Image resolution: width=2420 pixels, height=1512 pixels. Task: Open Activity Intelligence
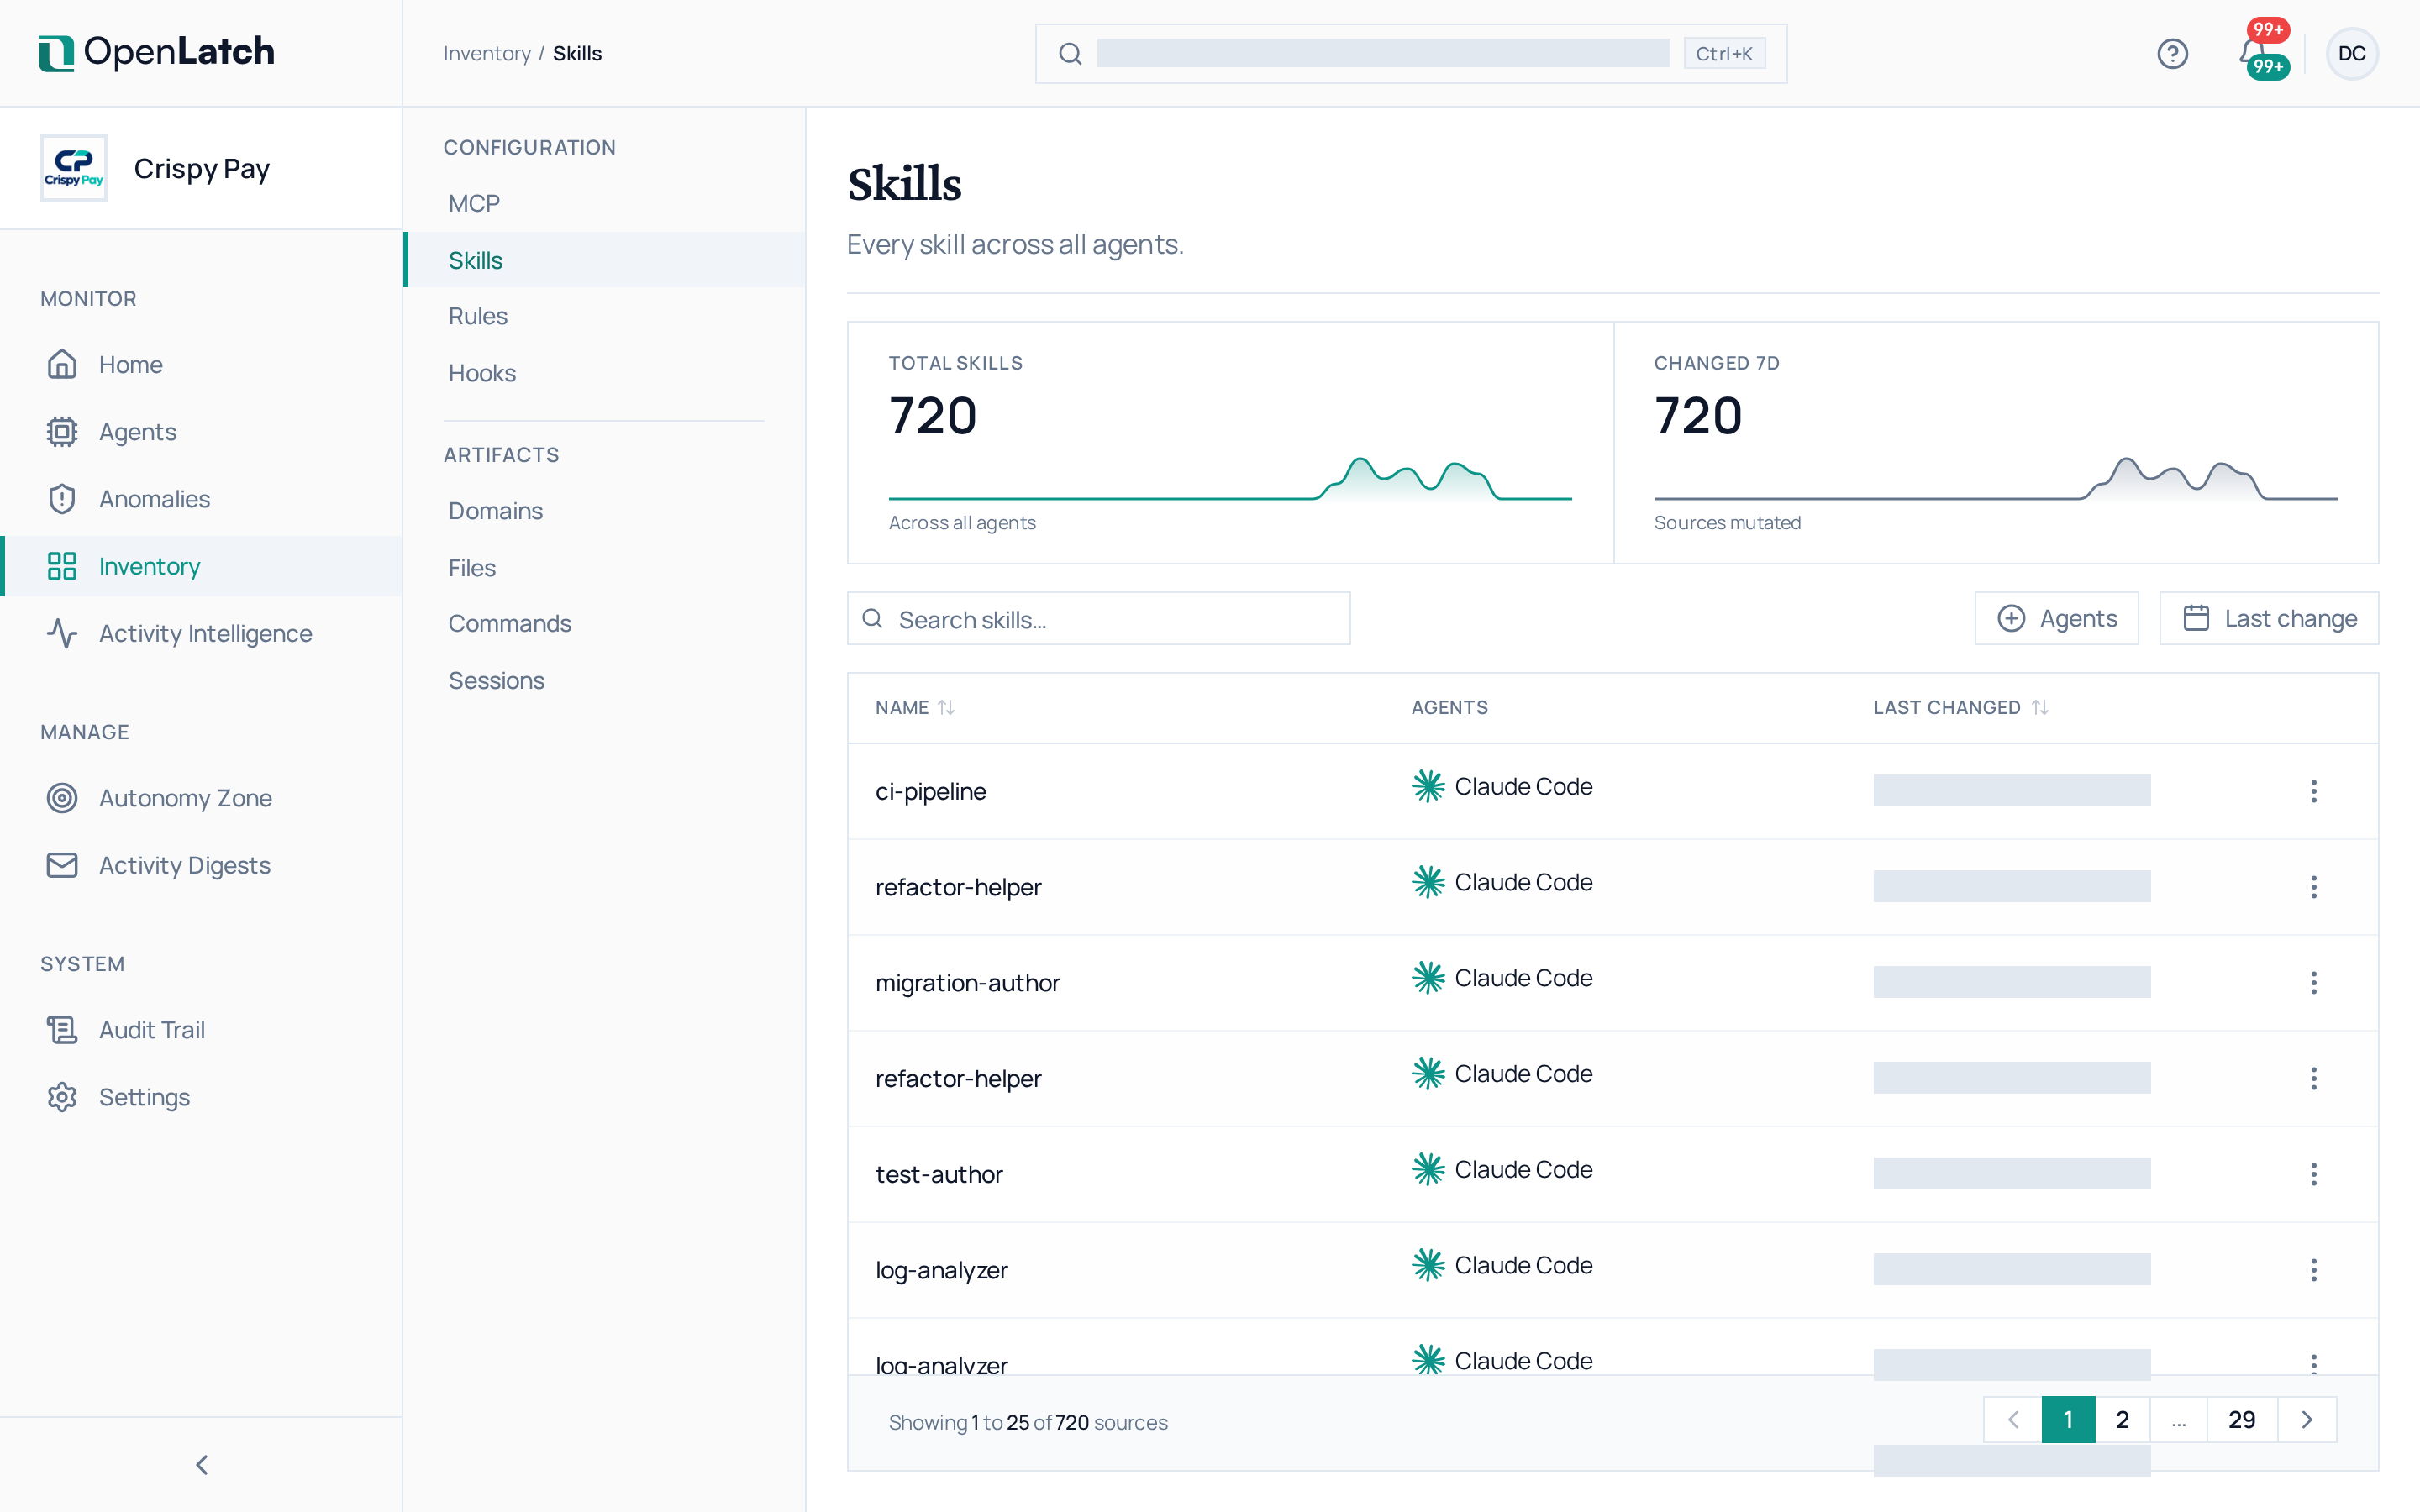coord(201,633)
